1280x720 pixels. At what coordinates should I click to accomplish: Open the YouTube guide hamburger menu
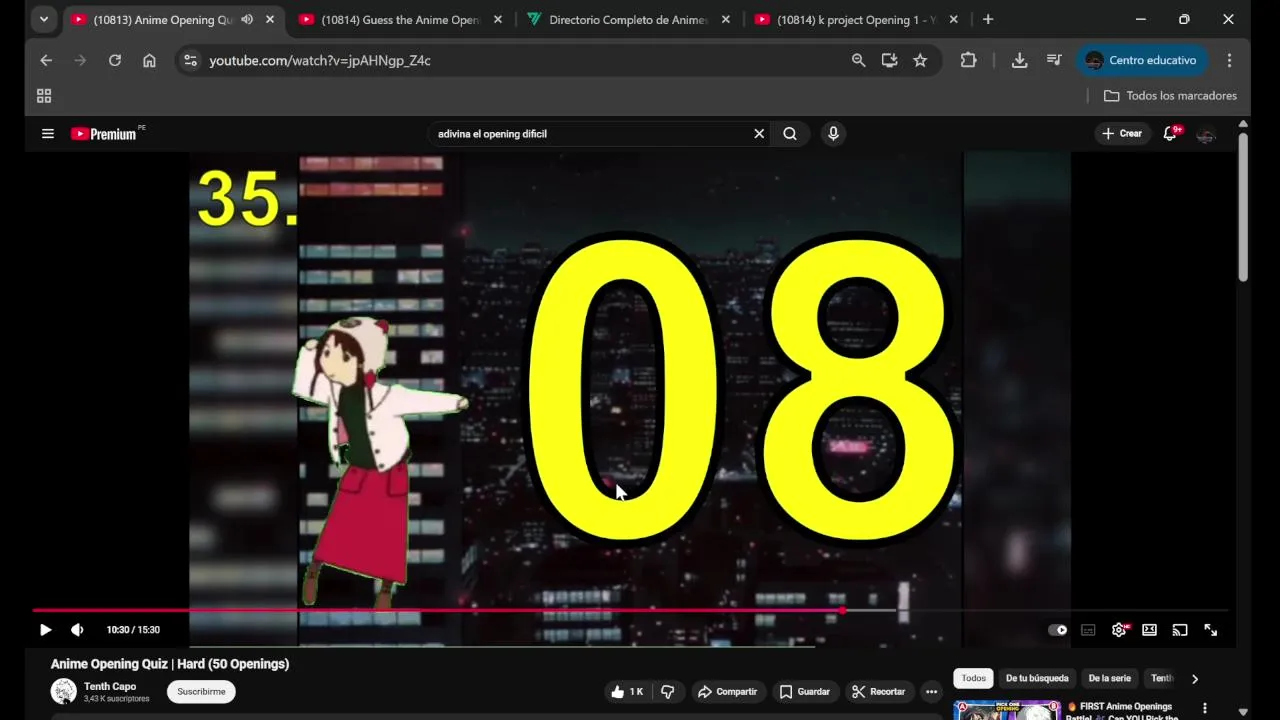coord(47,133)
